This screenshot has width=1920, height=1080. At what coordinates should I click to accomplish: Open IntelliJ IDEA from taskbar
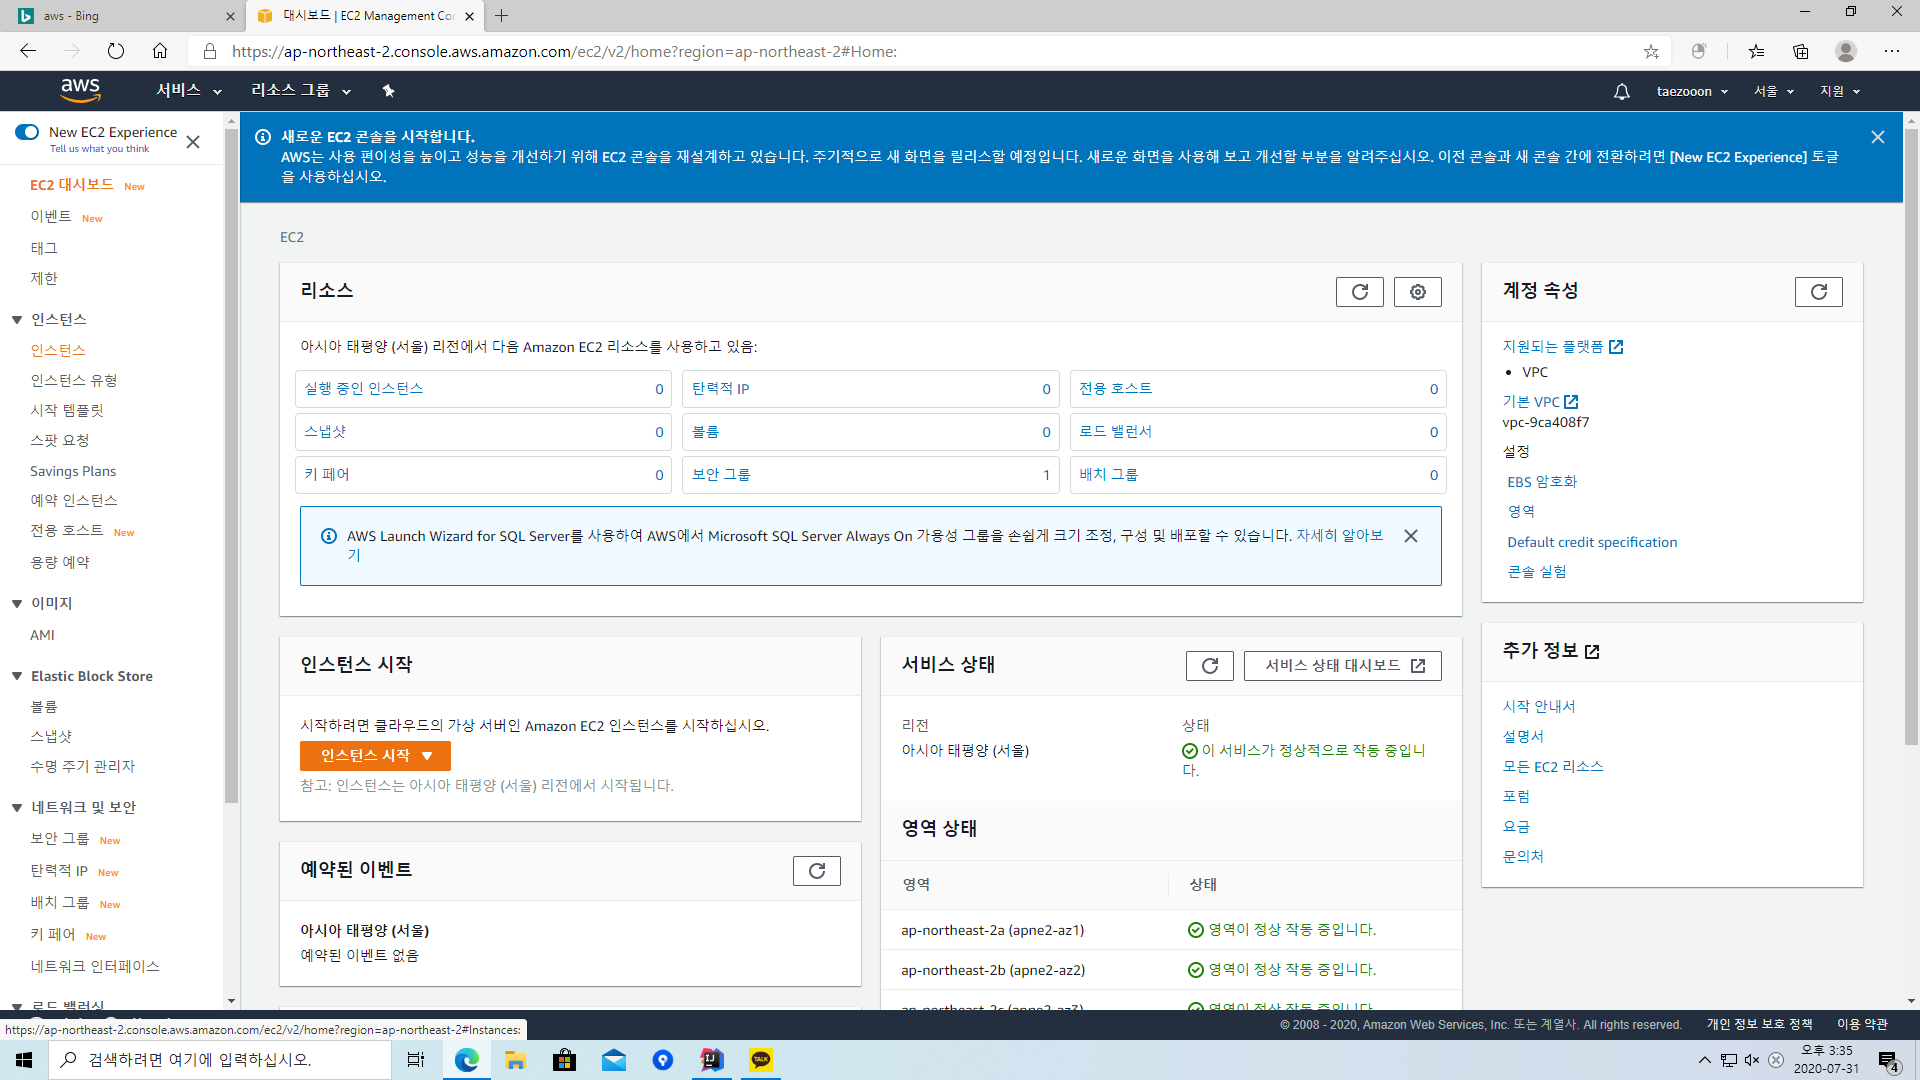click(x=712, y=1060)
